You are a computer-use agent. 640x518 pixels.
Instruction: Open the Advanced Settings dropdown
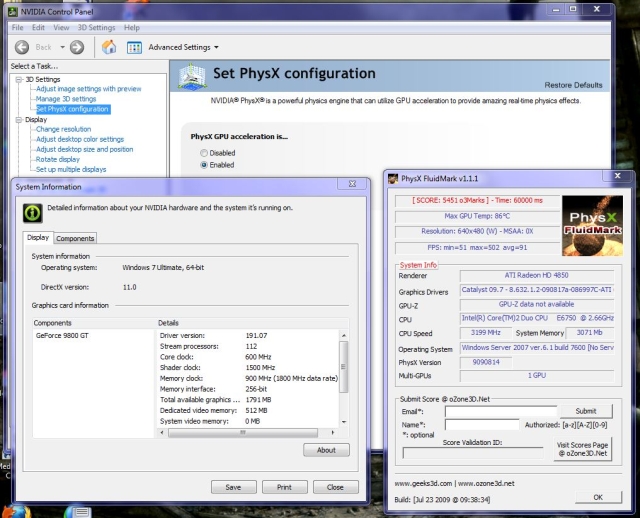183,47
